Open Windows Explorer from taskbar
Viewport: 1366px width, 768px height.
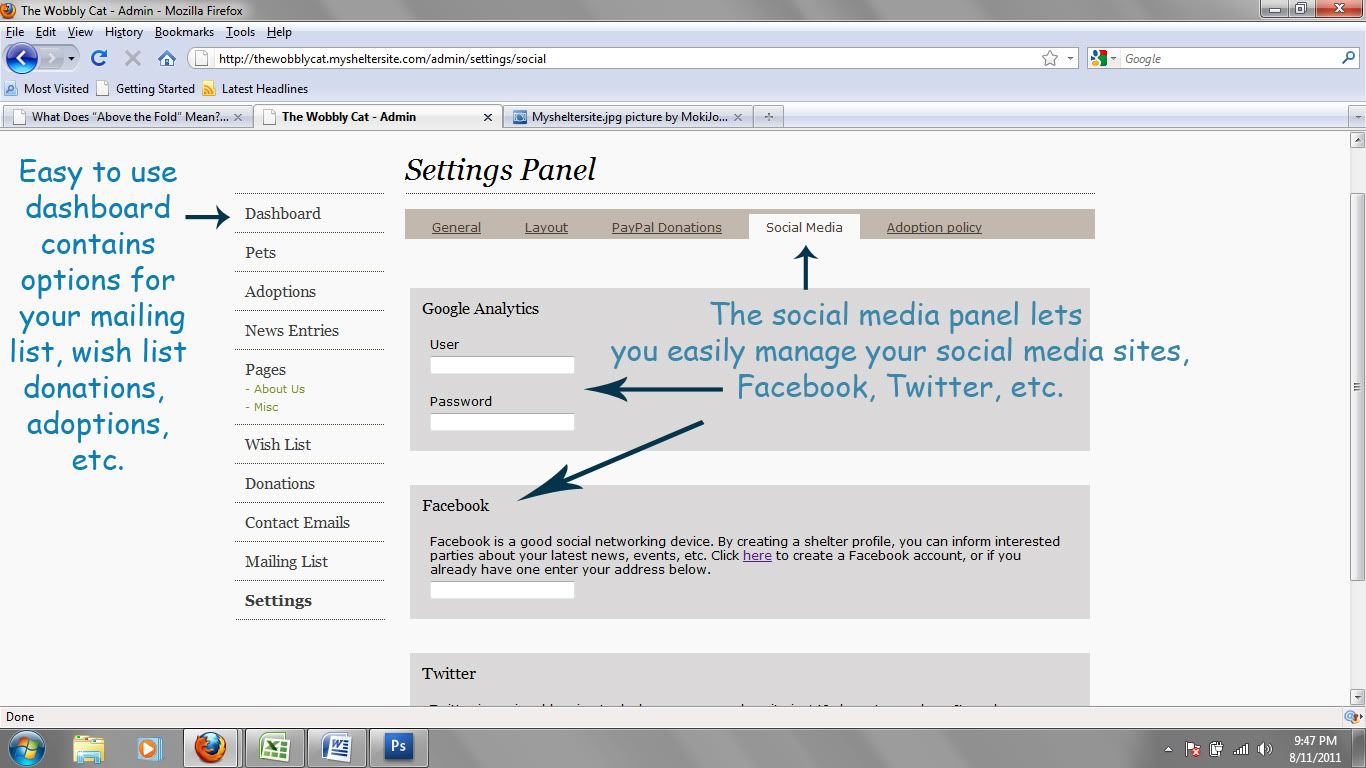click(89, 748)
